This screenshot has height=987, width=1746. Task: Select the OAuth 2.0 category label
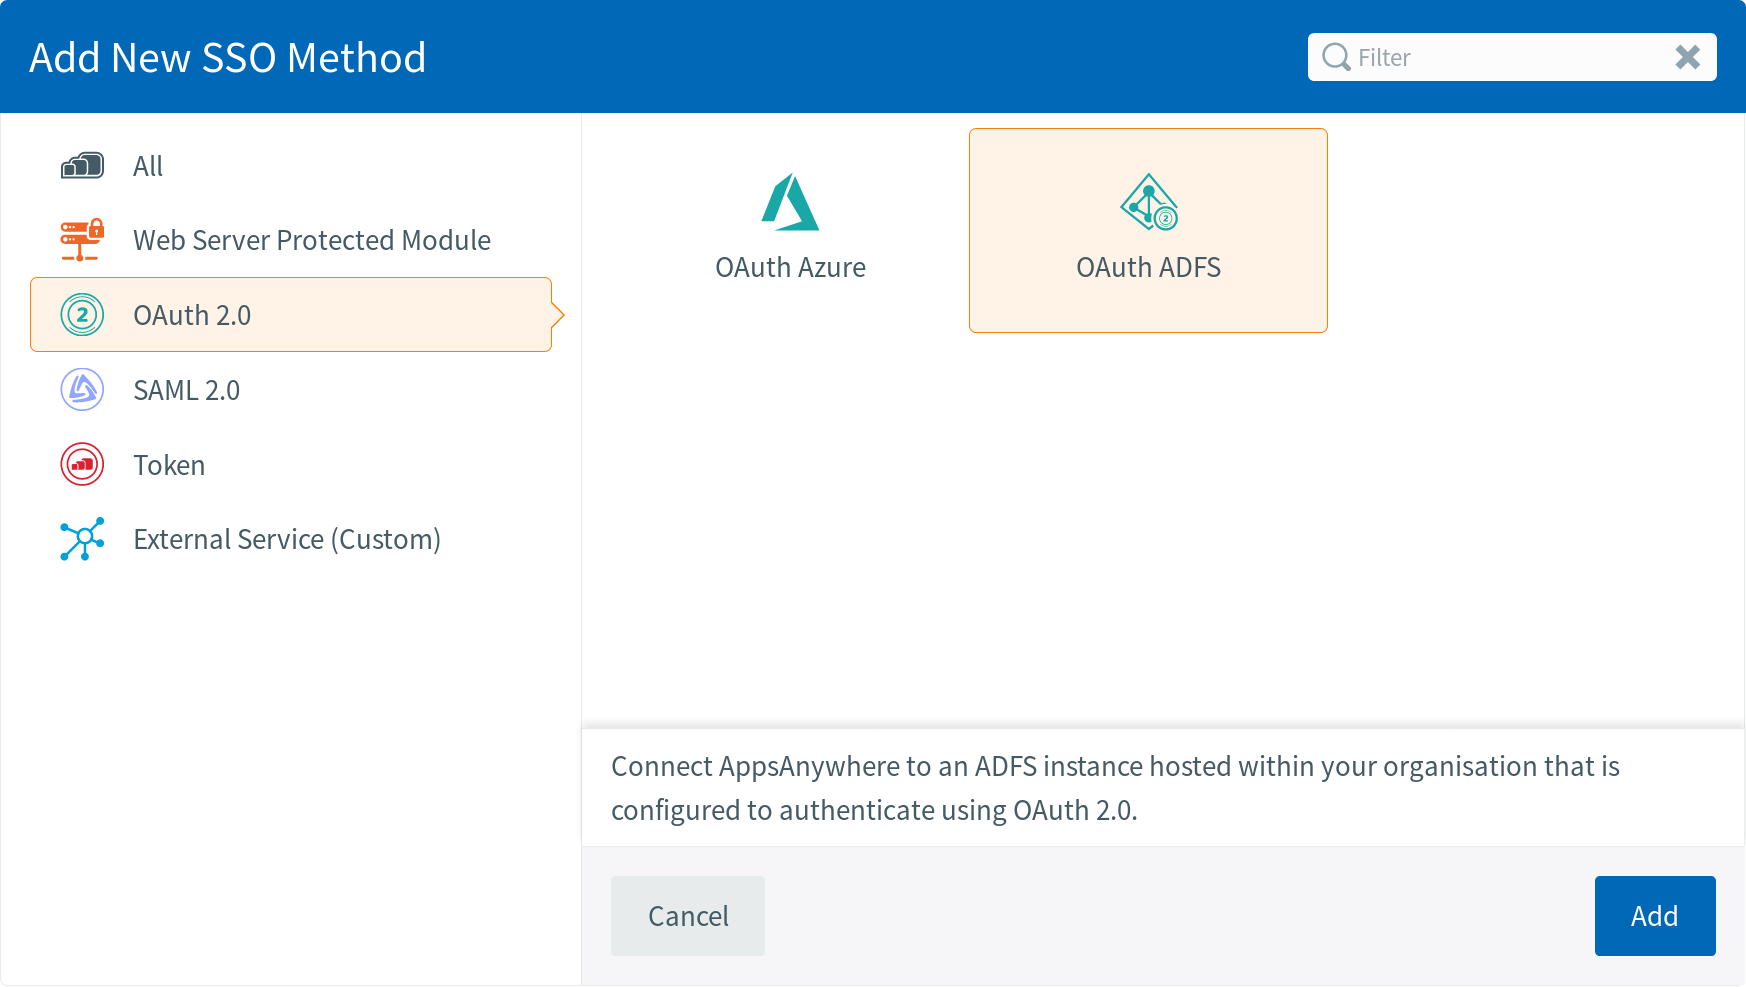(192, 315)
